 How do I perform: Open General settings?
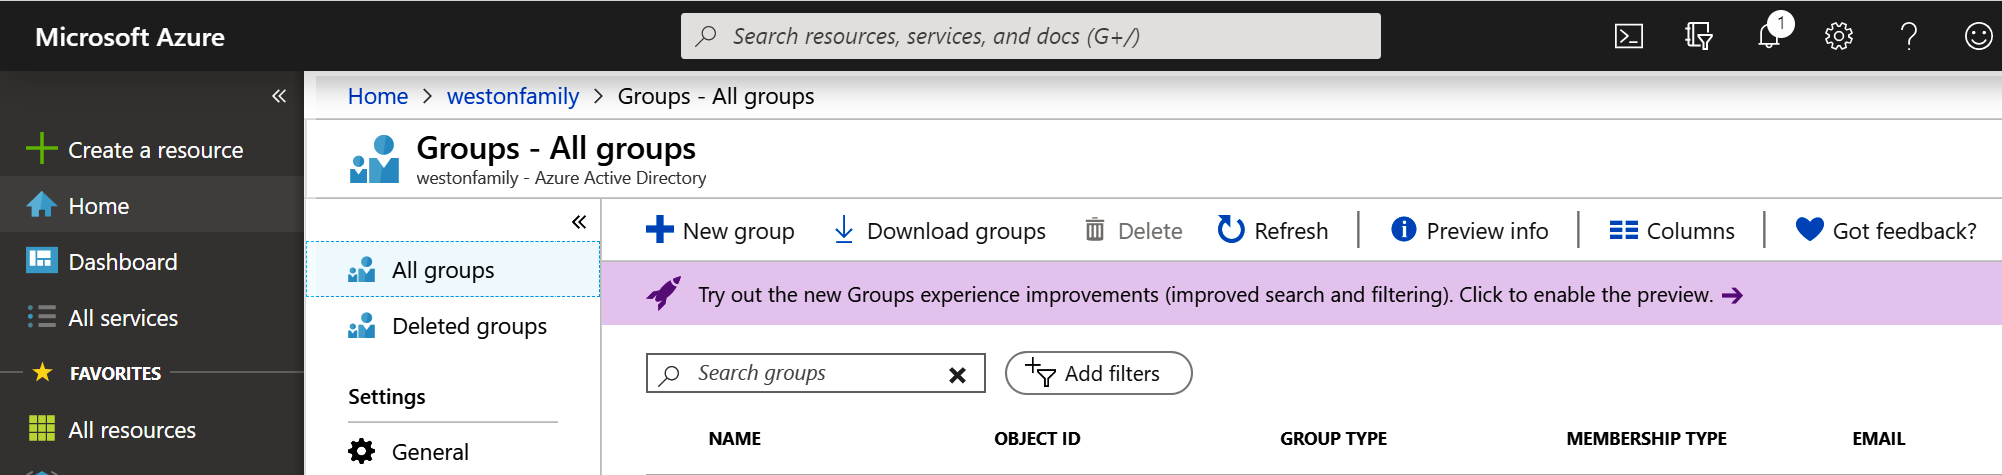pyautogui.click(x=453, y=452)
